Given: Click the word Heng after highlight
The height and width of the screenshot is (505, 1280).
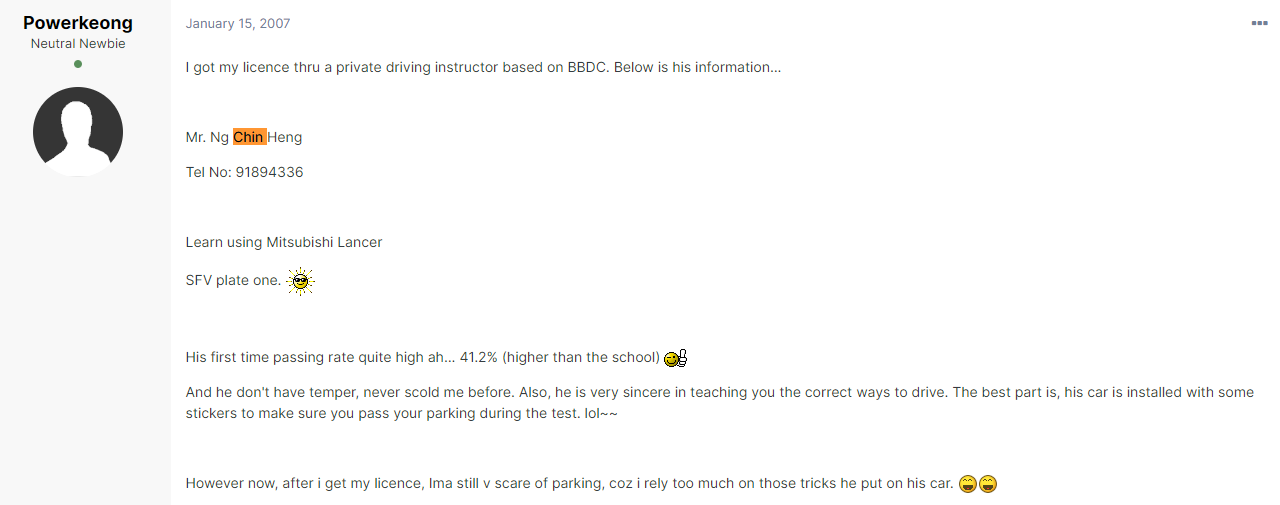Looking at the screenshot, I should (x=285, y=137).
